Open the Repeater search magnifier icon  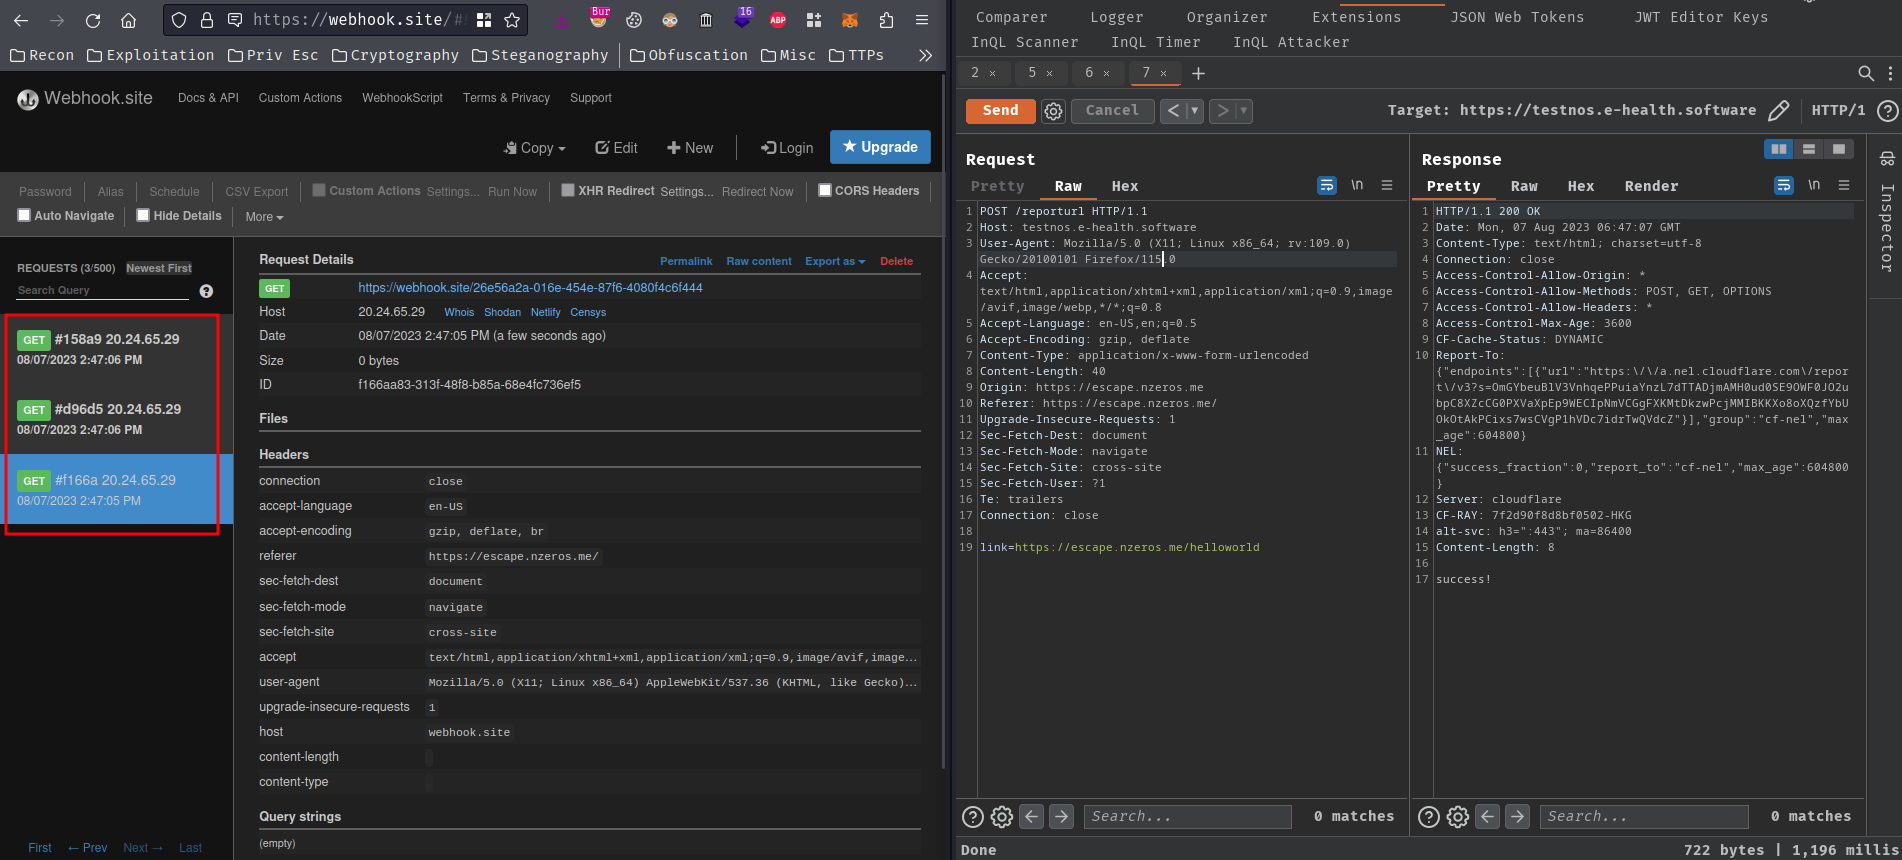click(1866, 73)
